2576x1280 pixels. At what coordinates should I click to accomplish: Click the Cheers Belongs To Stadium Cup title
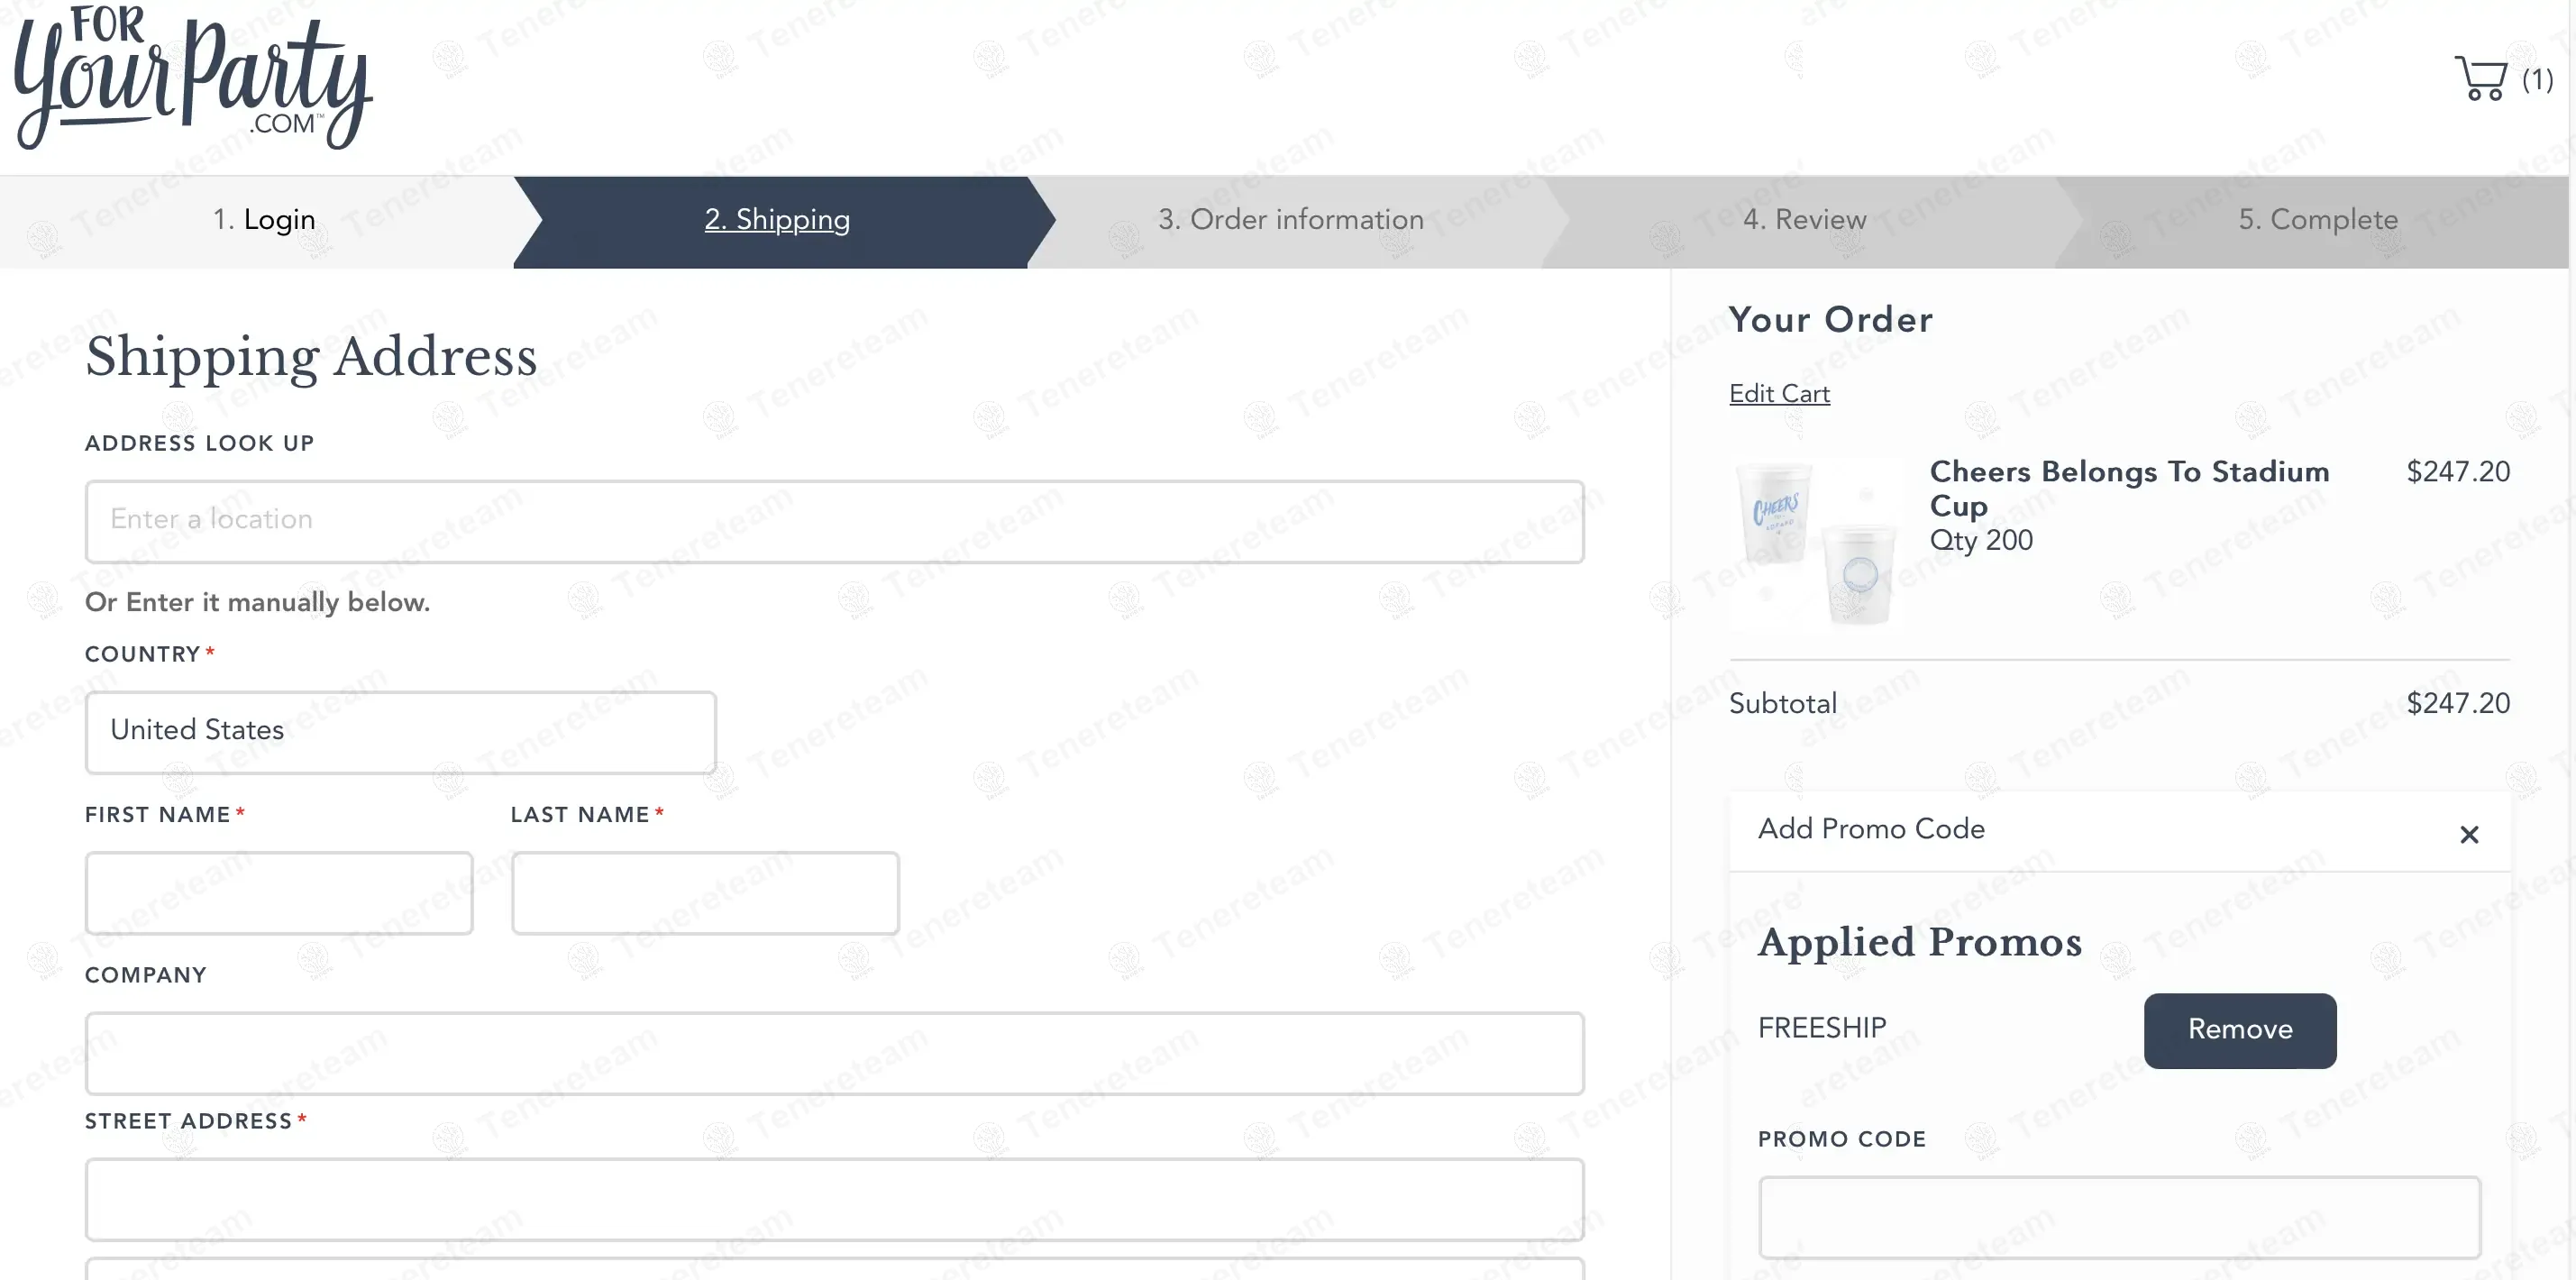tap(2128, 488)
